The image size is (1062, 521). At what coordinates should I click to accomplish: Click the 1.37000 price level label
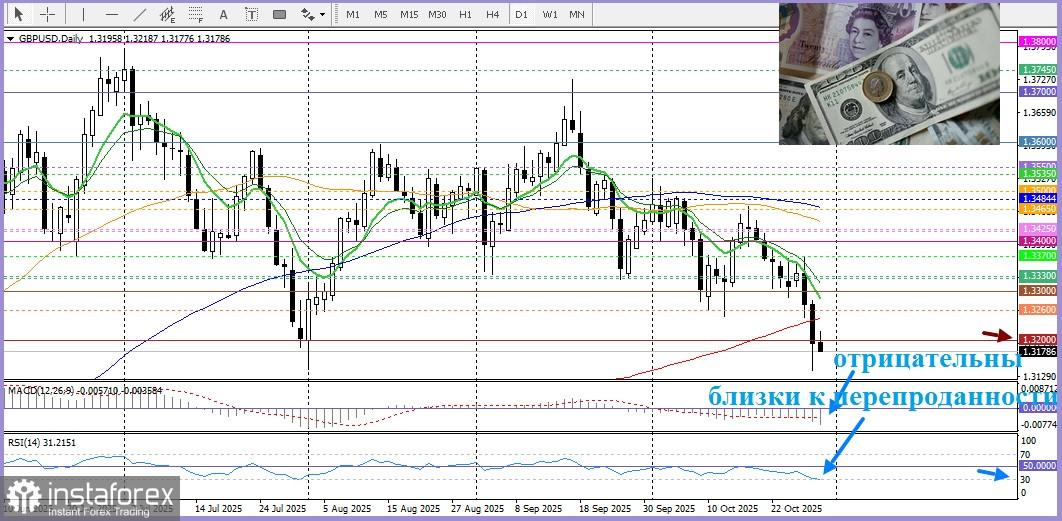1038,91
